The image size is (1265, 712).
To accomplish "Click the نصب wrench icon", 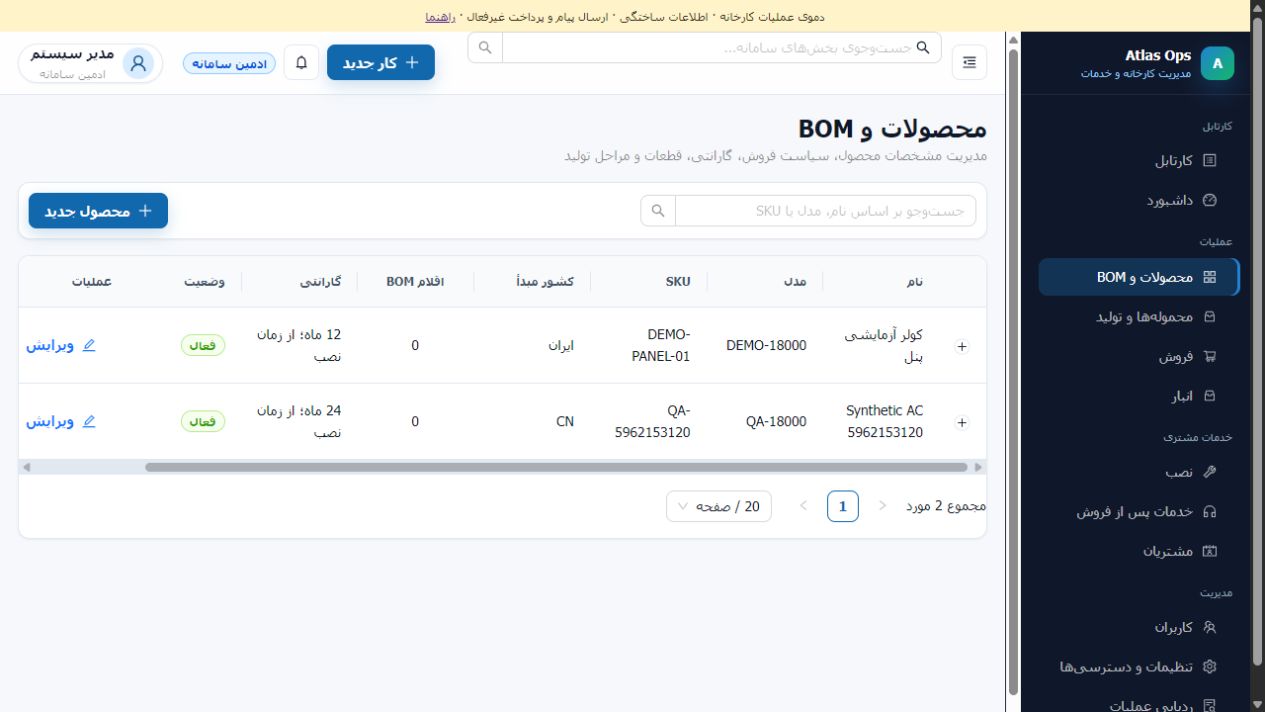I will [x=1210, y=472].
